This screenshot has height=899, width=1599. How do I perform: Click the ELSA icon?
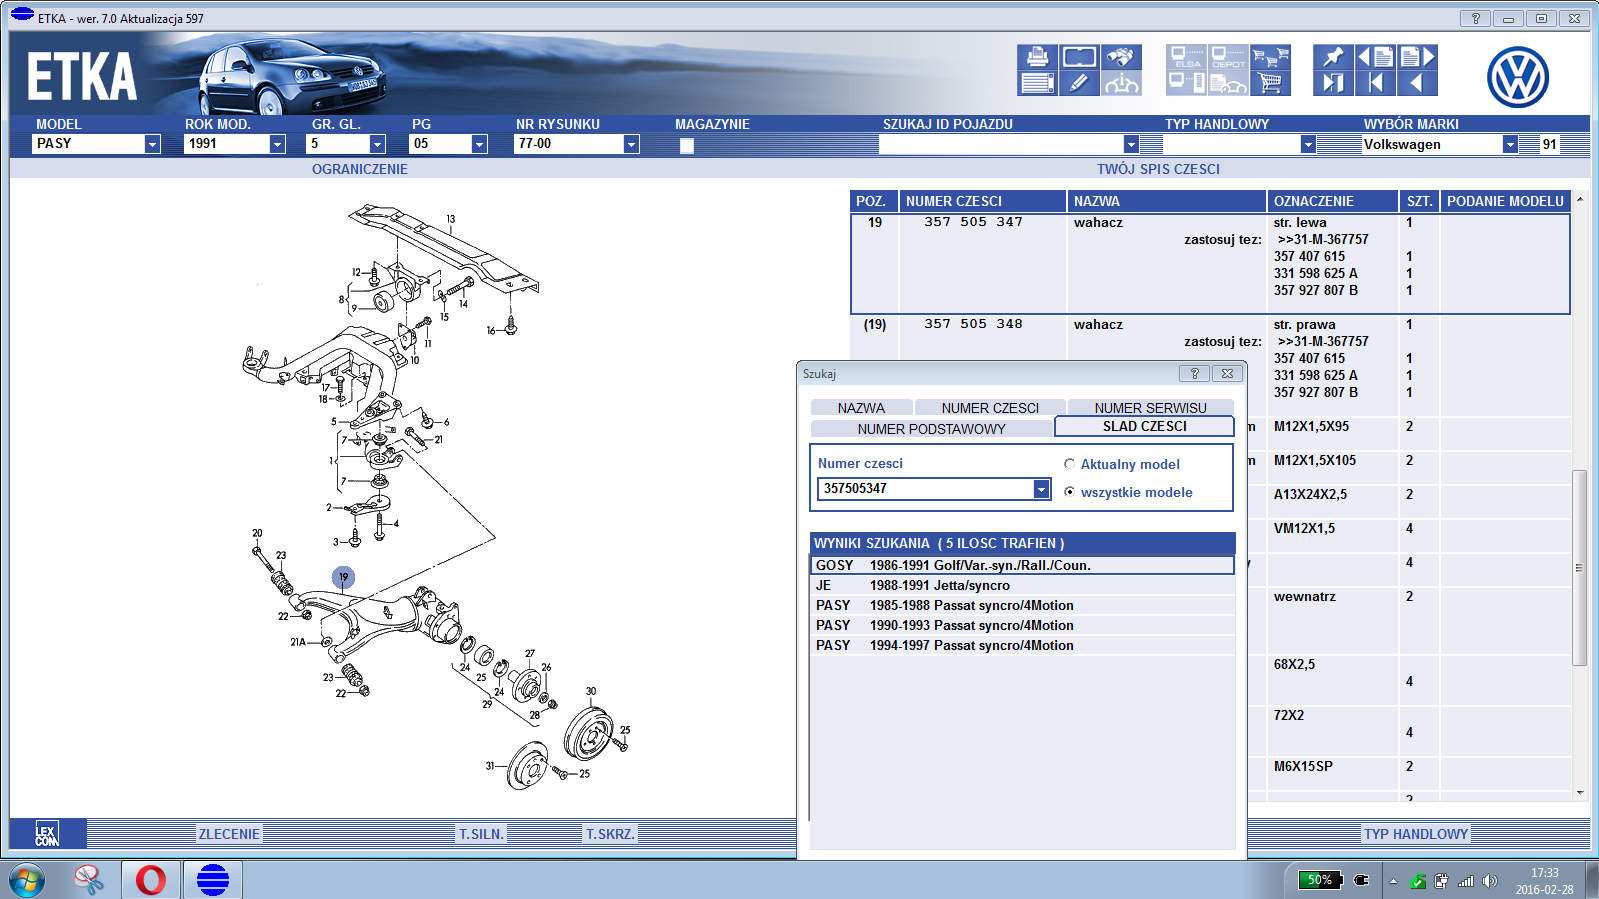1186,57
